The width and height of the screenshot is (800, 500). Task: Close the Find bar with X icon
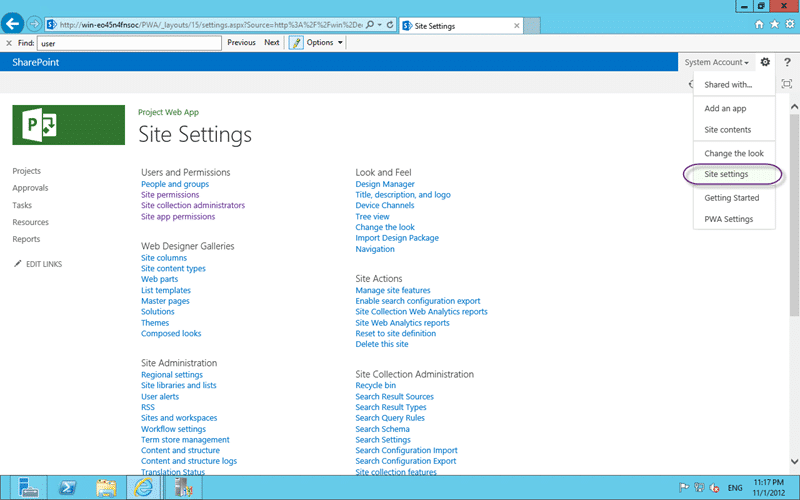pyautogui.click(x=8, y=43)
